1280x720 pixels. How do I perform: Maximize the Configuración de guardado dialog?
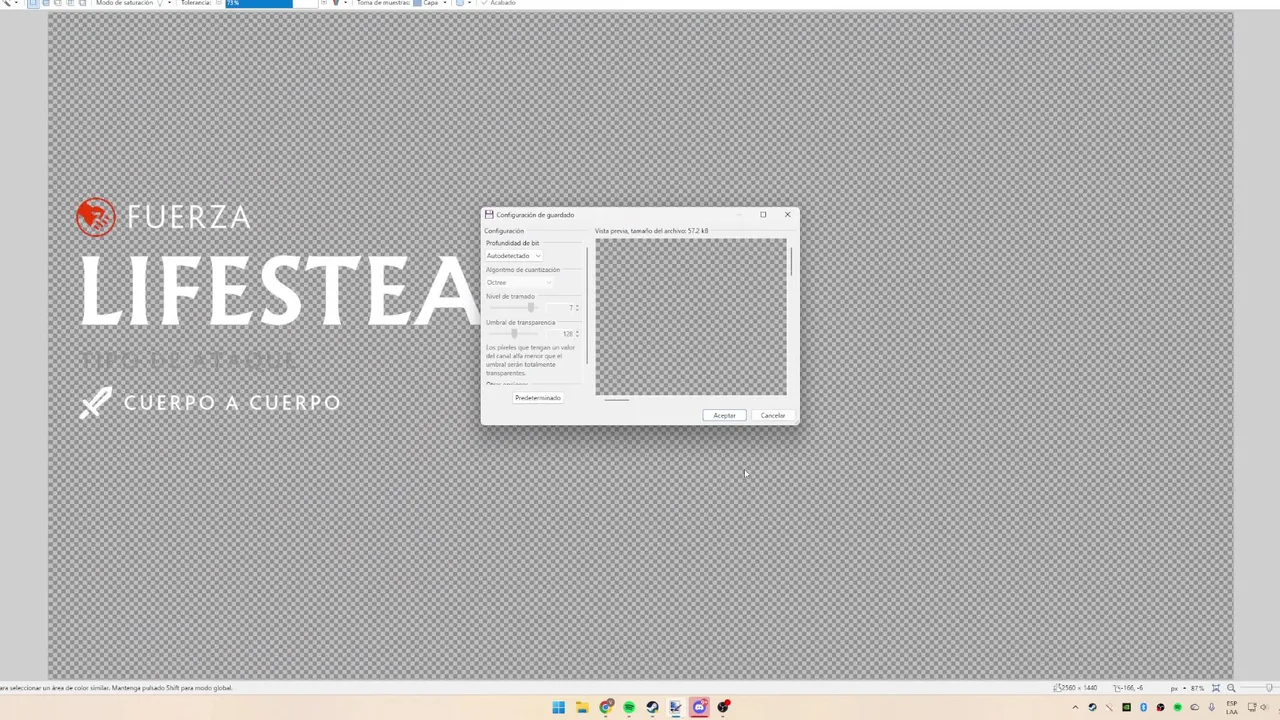click(x=763, y=214)
